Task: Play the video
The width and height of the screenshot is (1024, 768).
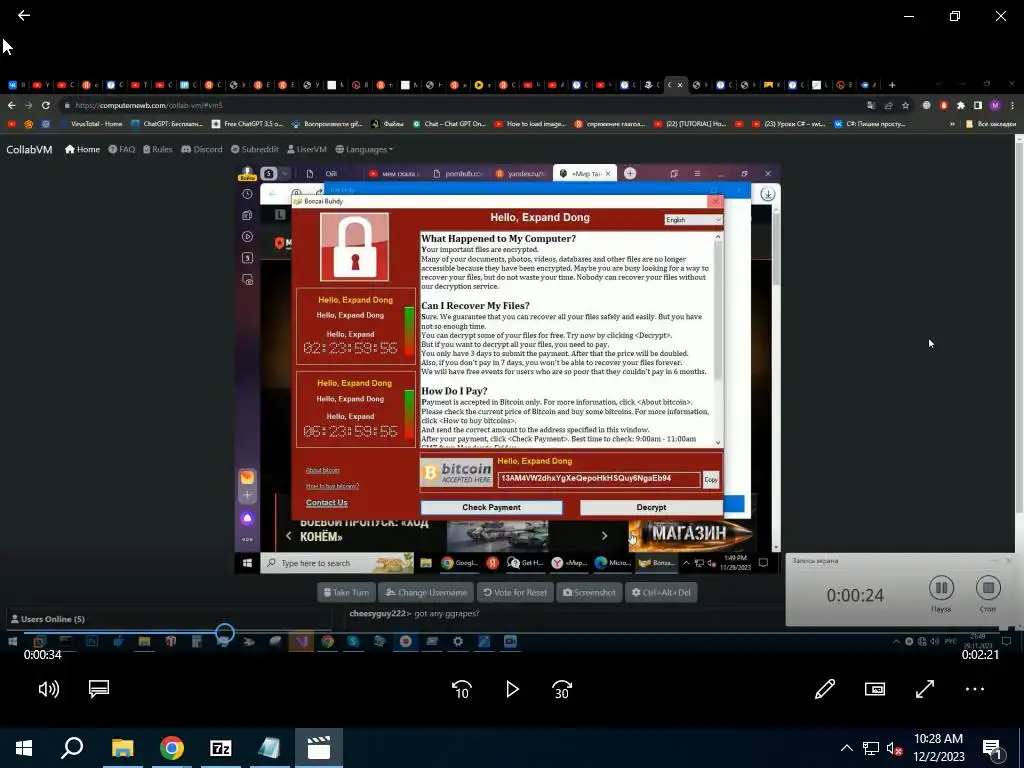Action: 513,689
